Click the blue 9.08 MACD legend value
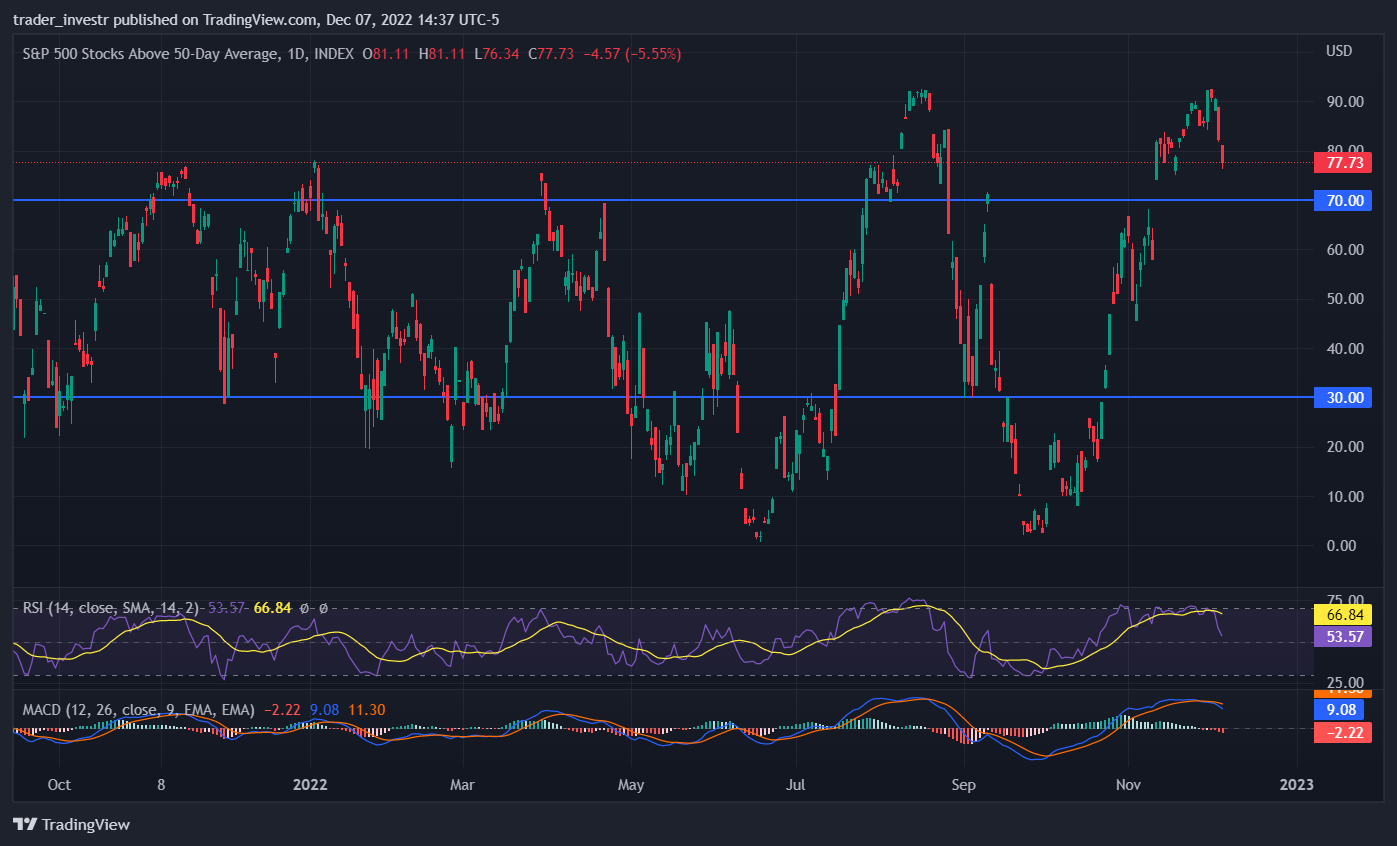 (324, 710)
